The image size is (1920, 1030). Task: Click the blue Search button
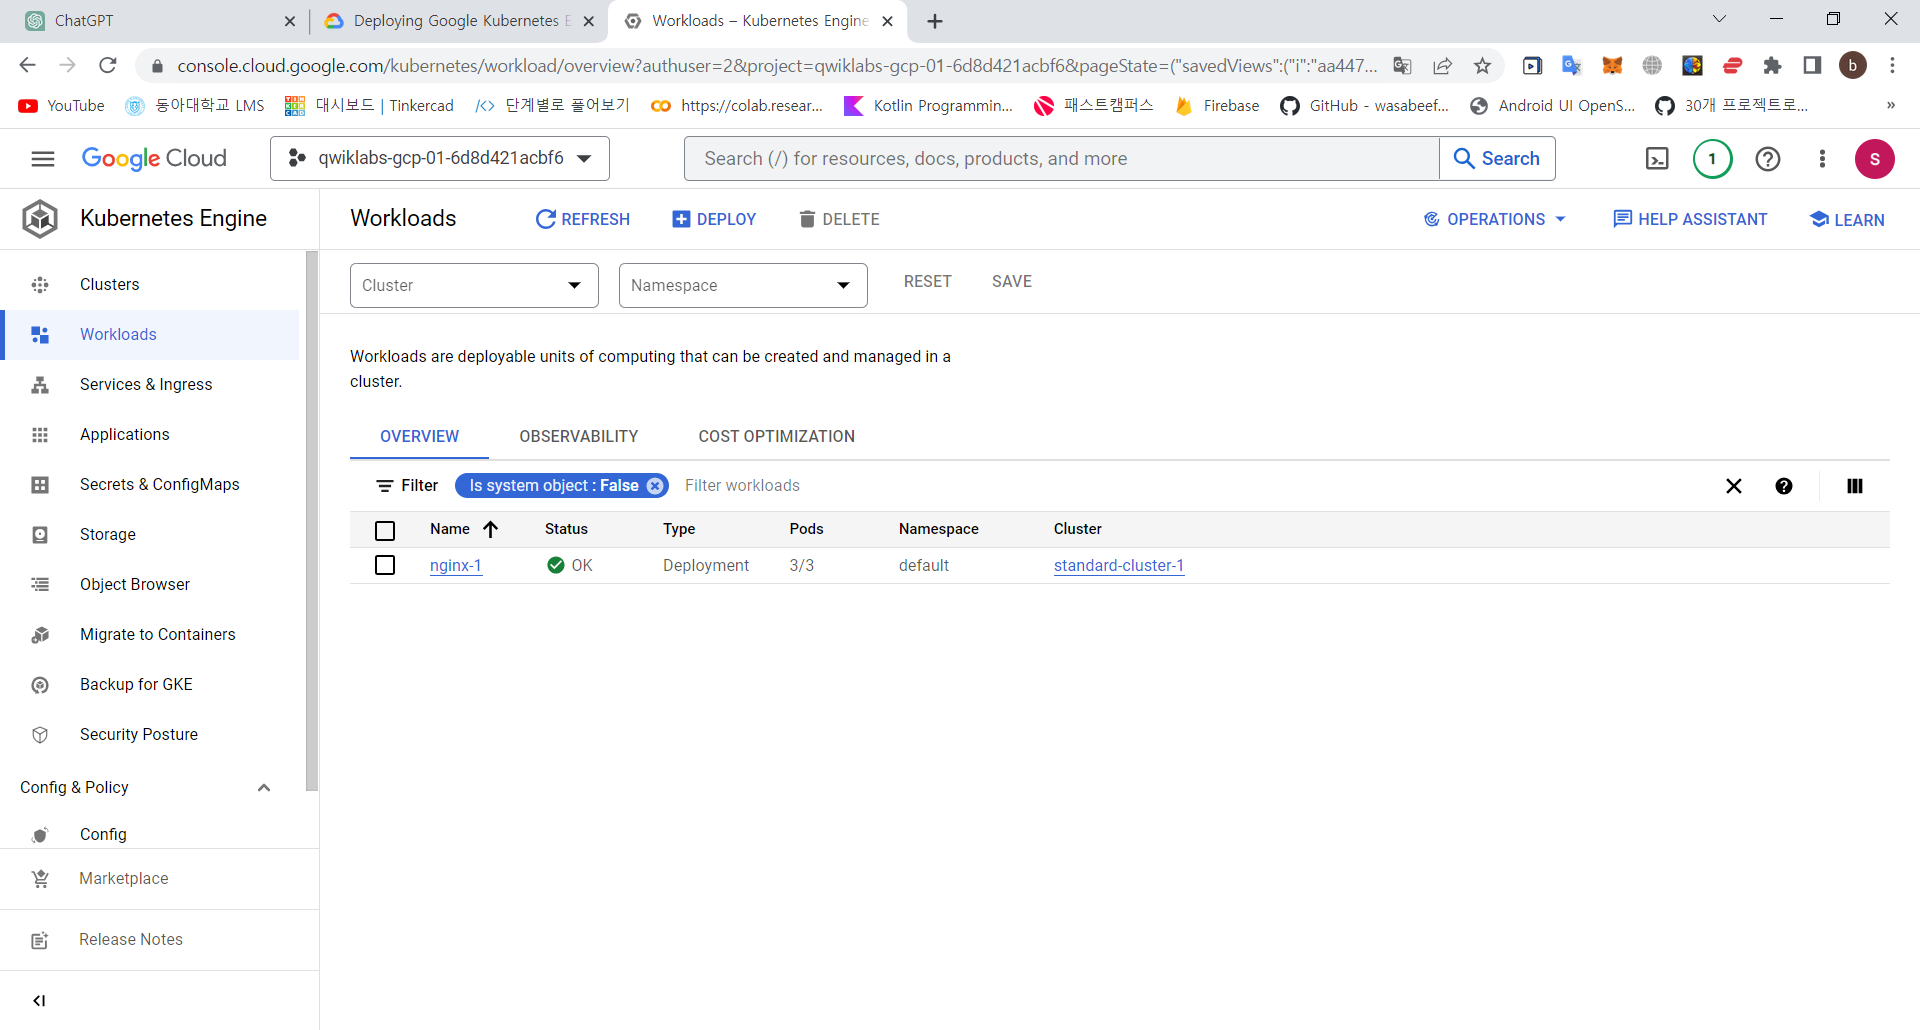tap(1497, 158)
